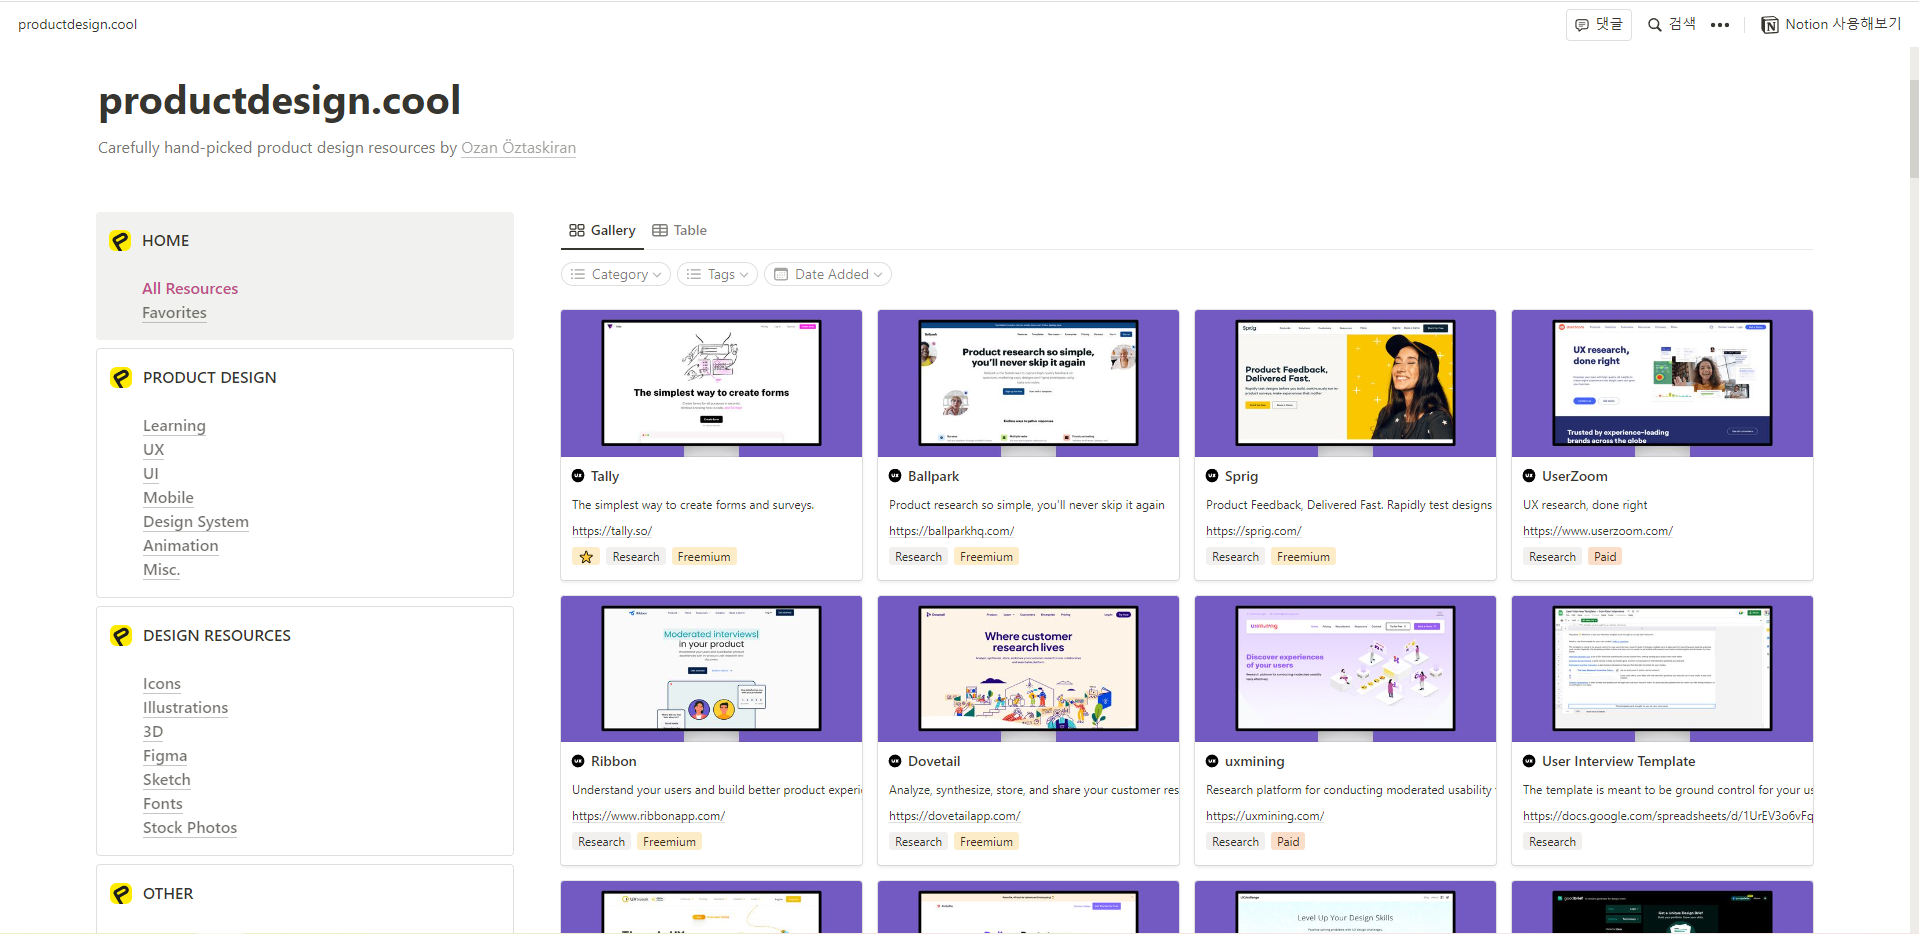Image resolution: width=1919 pixels, height=934 pixels.
Task: Open the Misc. link
Action: click(x=161, y=570)
